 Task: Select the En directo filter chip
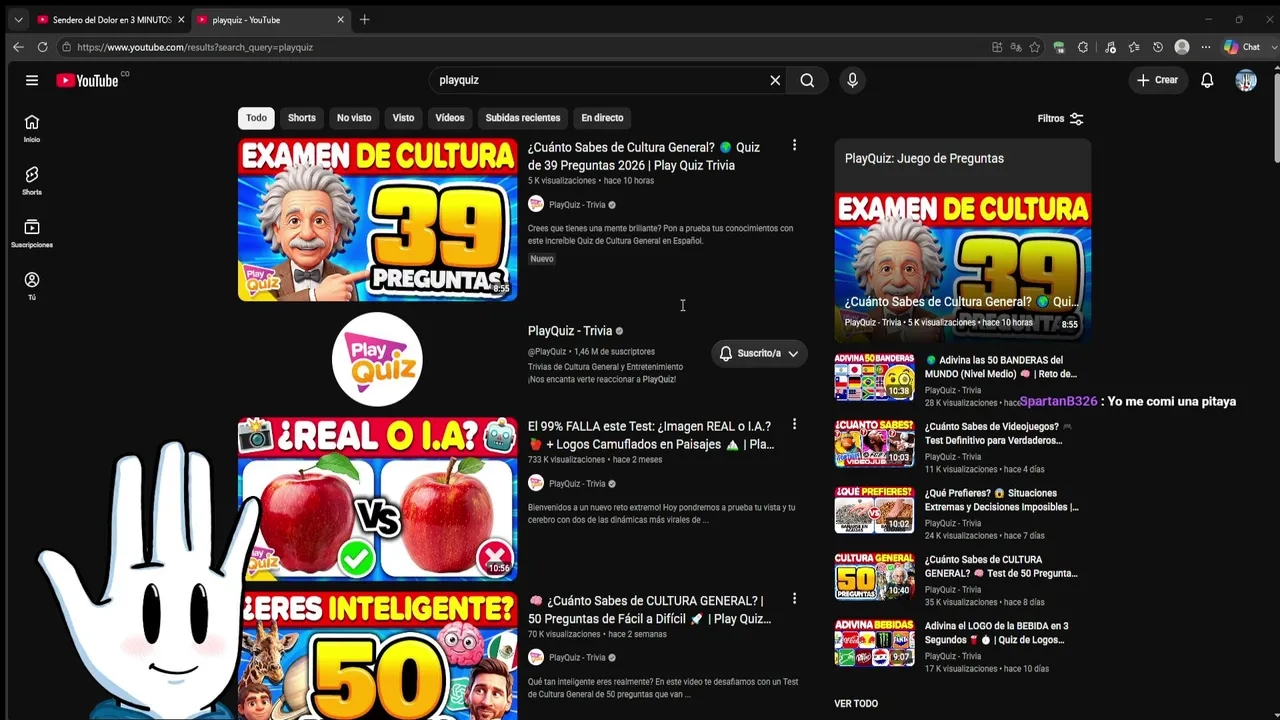602,118
